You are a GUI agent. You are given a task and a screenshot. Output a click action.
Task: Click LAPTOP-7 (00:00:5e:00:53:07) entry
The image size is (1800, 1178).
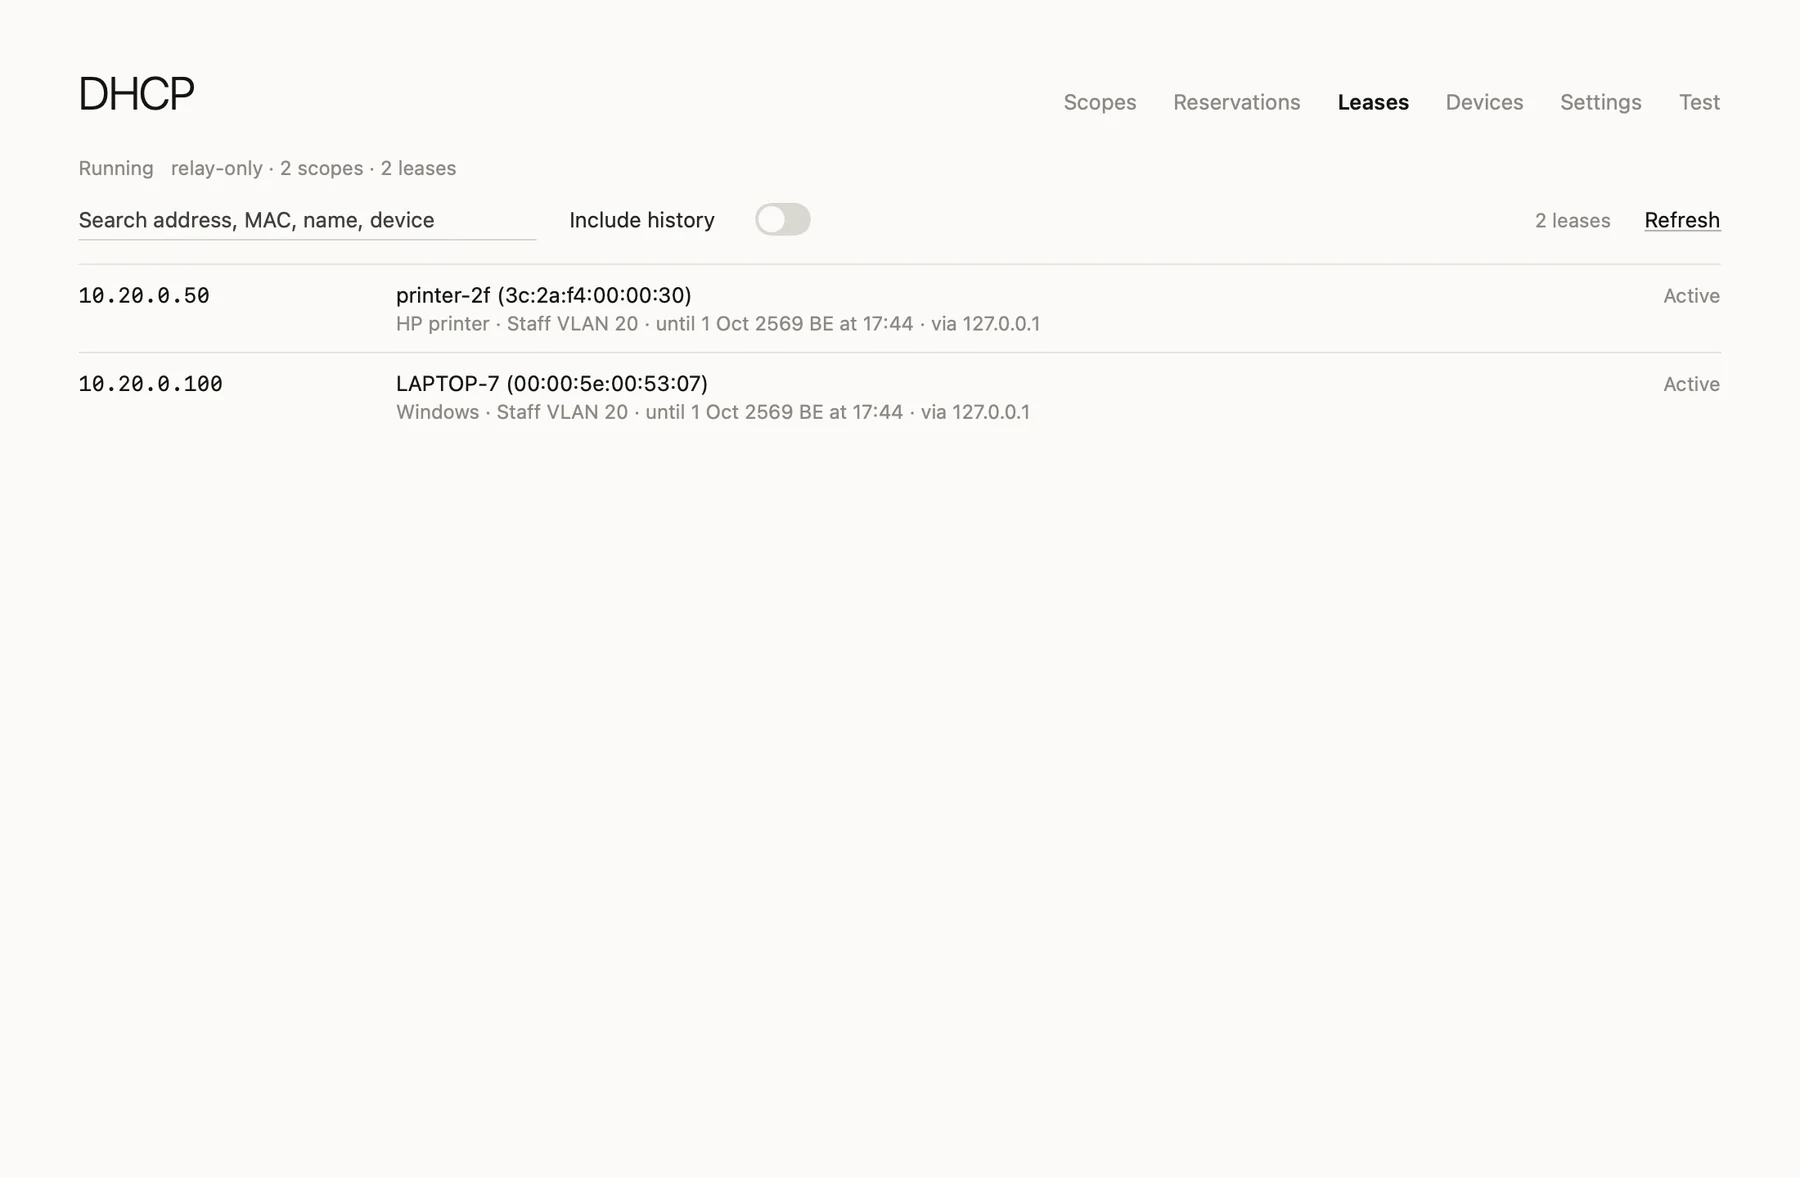552,383
